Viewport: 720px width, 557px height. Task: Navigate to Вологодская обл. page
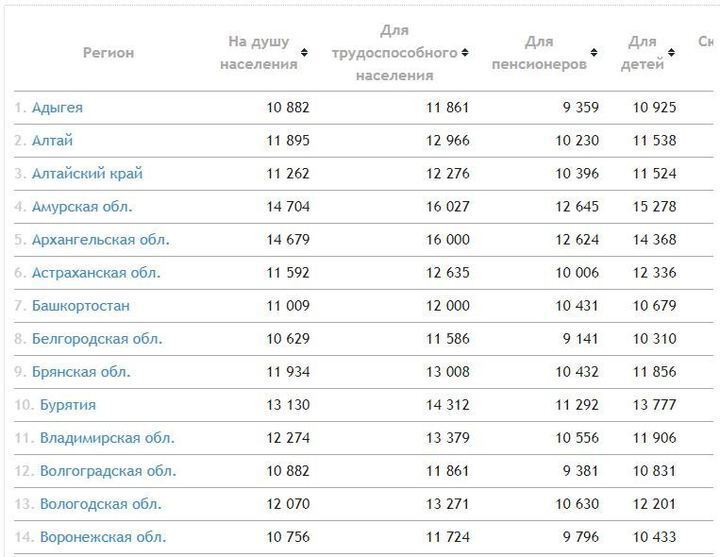(101, 503)
